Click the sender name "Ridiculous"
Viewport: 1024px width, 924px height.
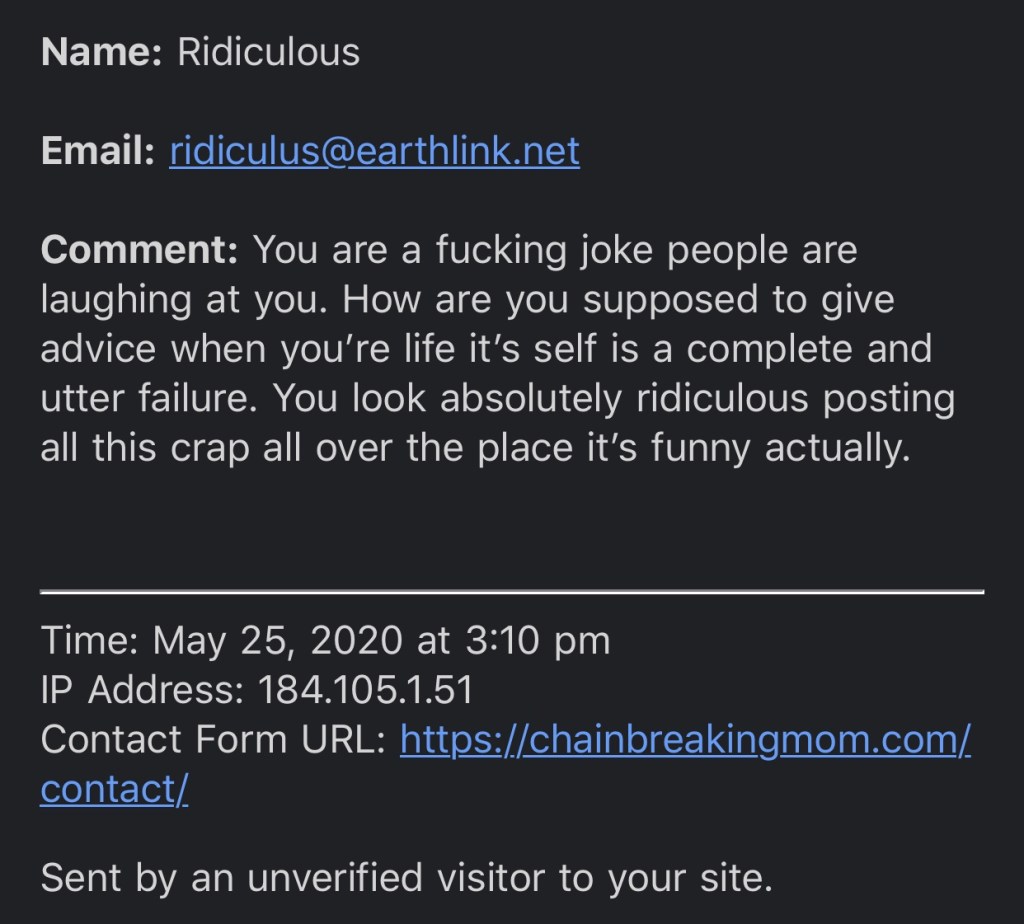[268, 52]
